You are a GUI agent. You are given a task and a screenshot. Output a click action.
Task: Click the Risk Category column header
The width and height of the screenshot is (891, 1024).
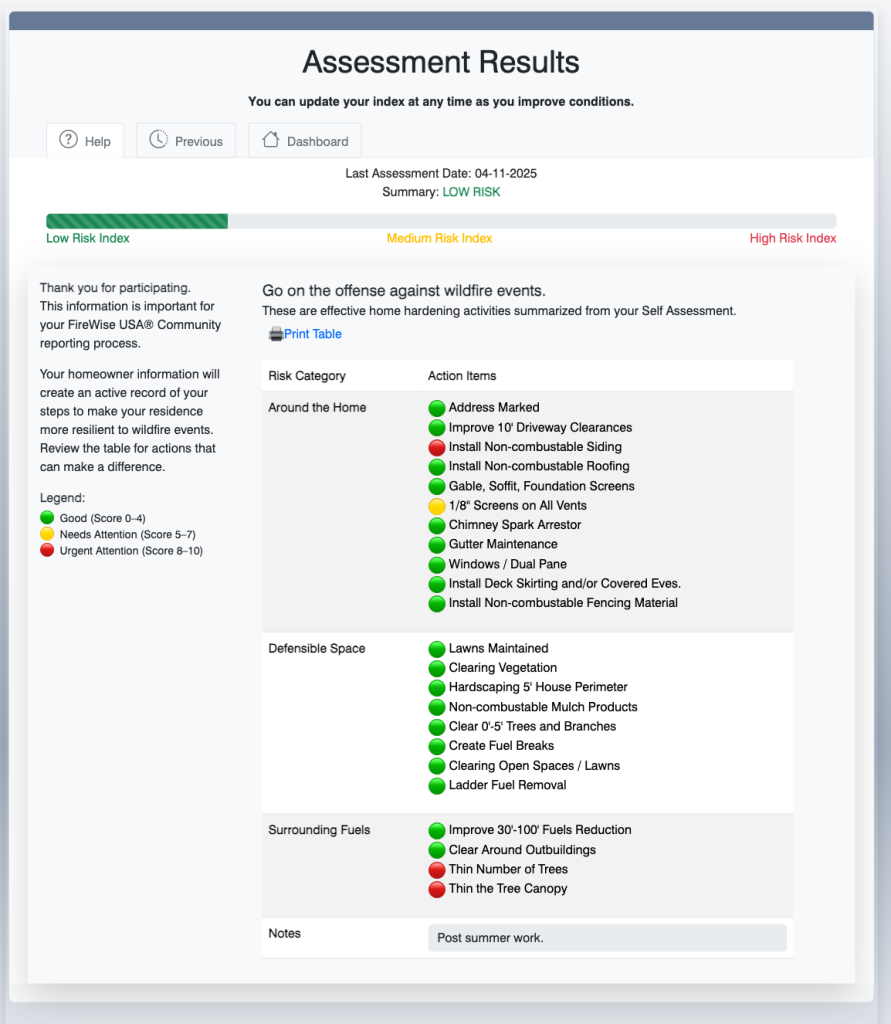pyautogui.click(x=307, y=376)
